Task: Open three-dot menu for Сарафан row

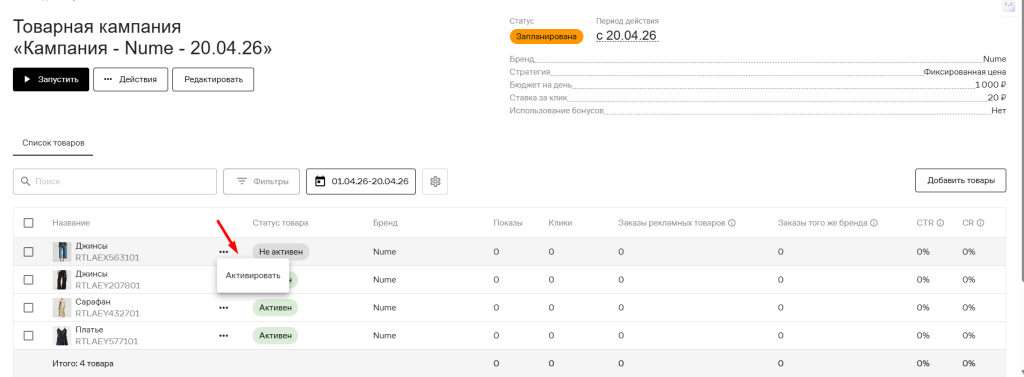Action: coord(224,308)
